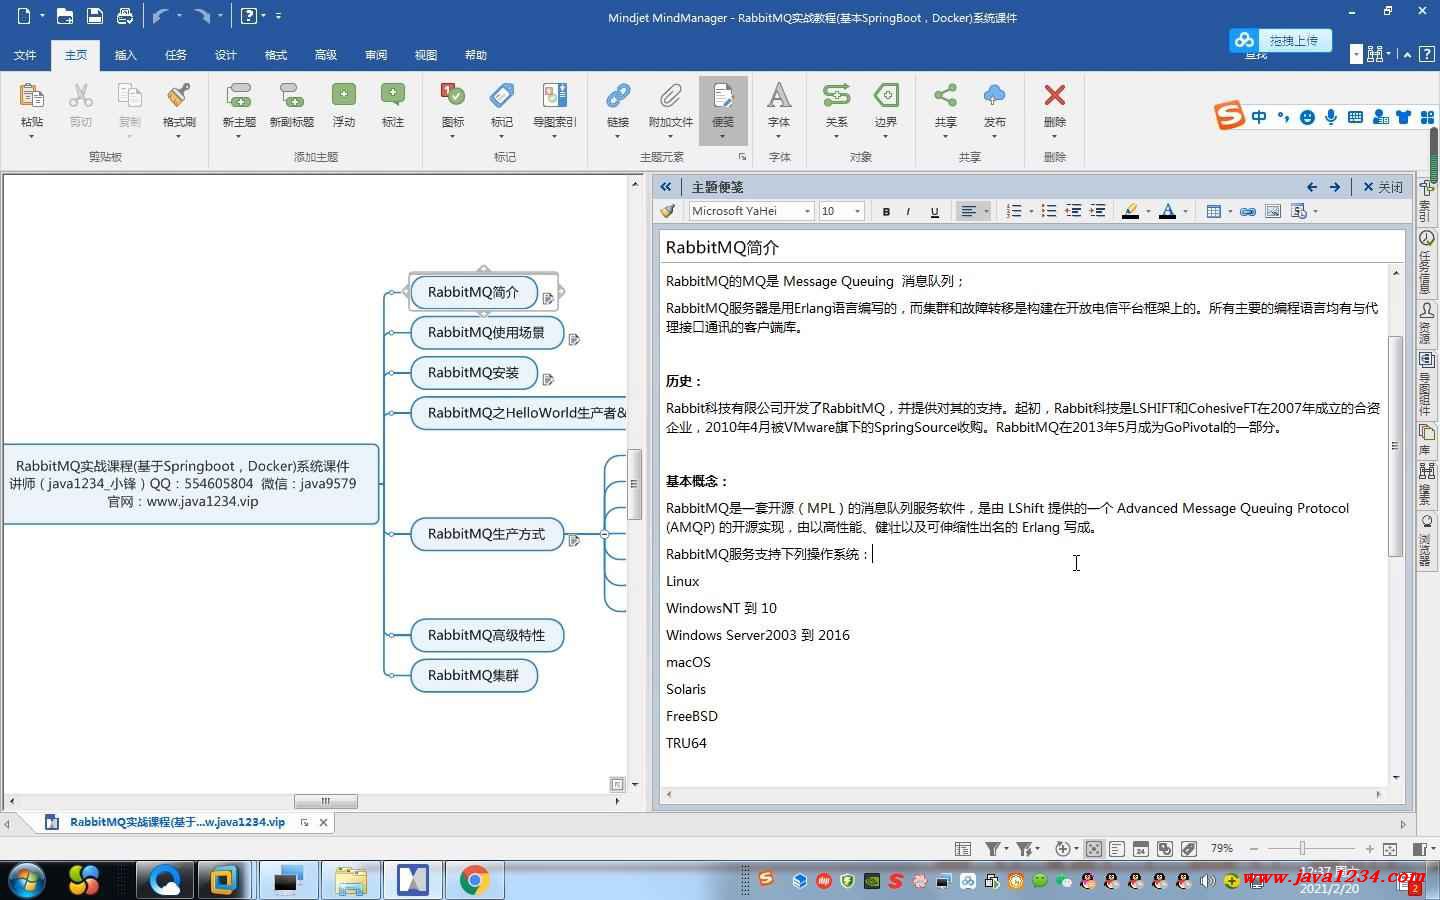The width and height of the screenshot is (1440, 900).
Task: Toggle italic in notes toolbar
Action: pos(908,211)
